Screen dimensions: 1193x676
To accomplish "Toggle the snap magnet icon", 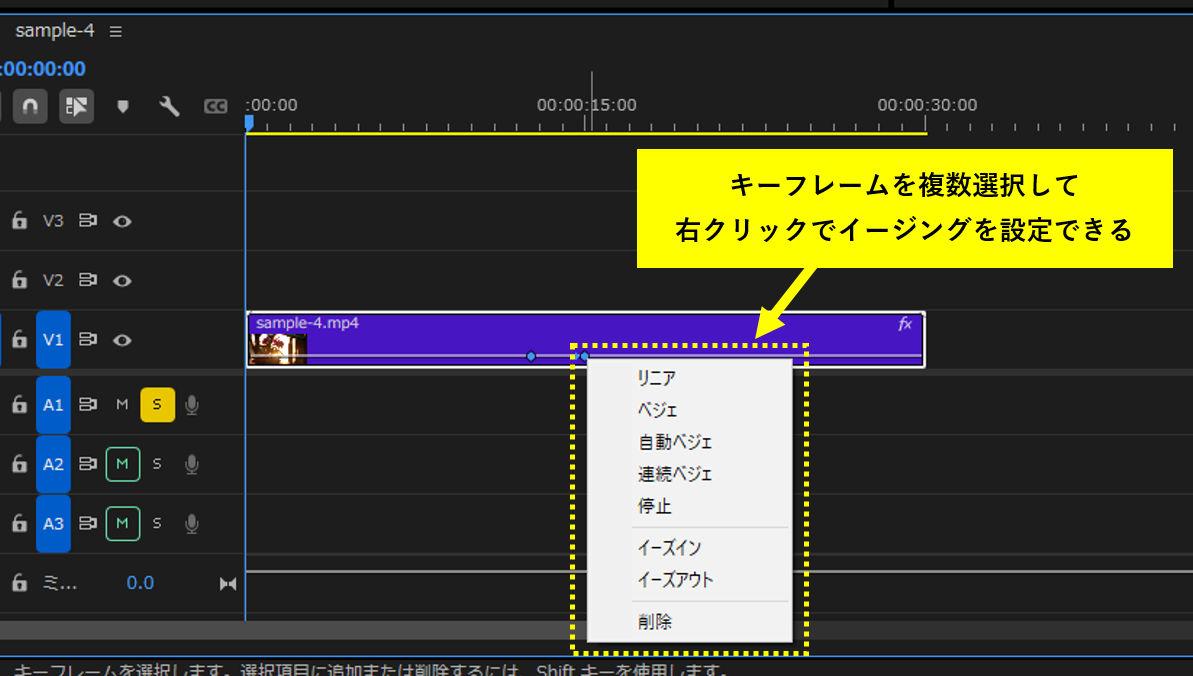I will [x=29, y=106].
